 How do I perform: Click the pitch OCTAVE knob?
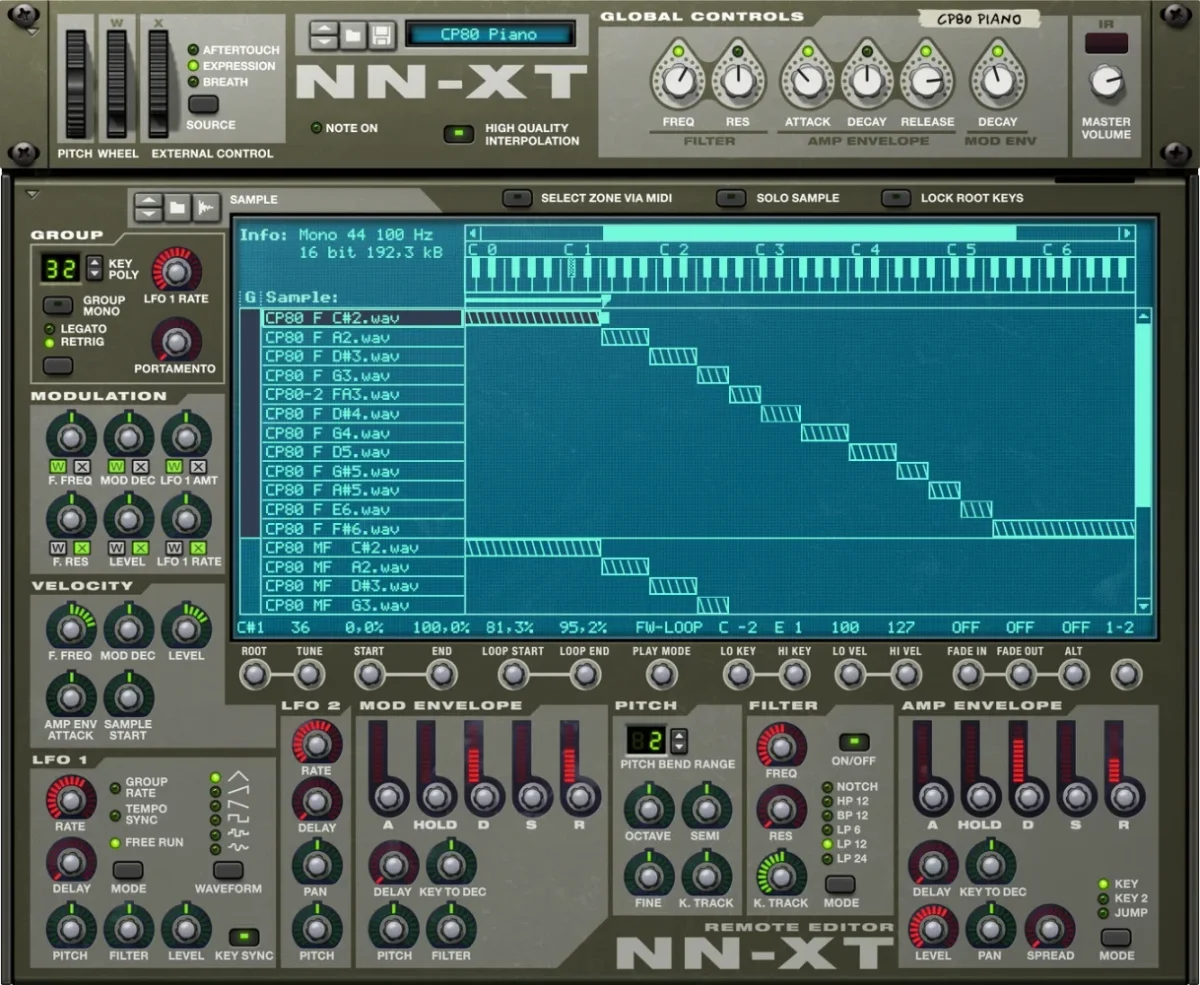coord(649,807)
